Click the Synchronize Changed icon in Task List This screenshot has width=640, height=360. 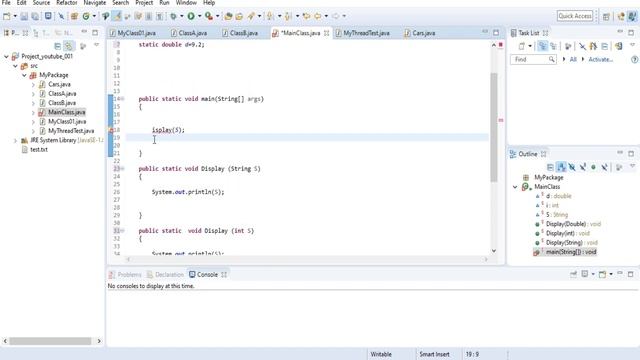pos(619,46)
